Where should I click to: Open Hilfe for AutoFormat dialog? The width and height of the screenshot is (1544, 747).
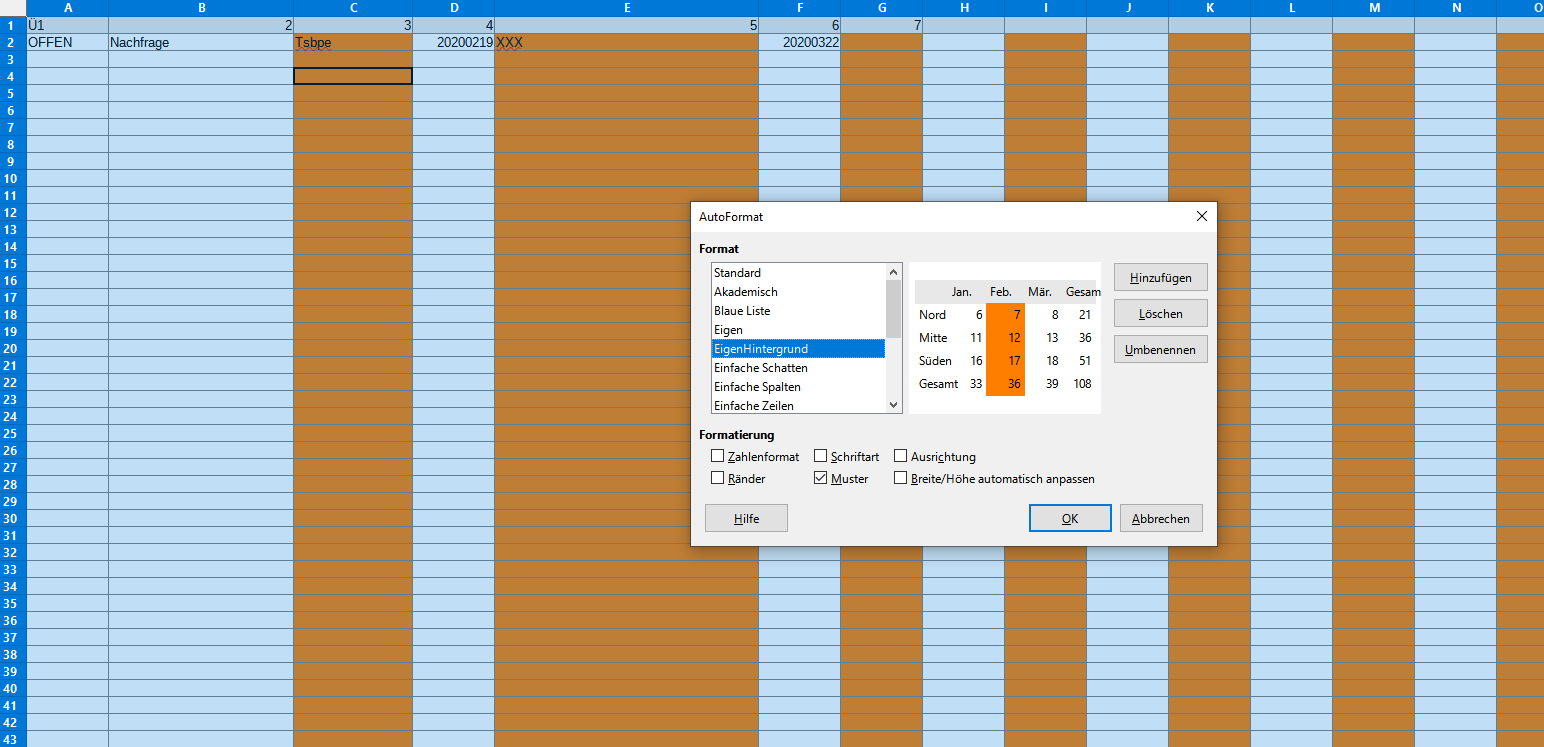pos(746,518)
